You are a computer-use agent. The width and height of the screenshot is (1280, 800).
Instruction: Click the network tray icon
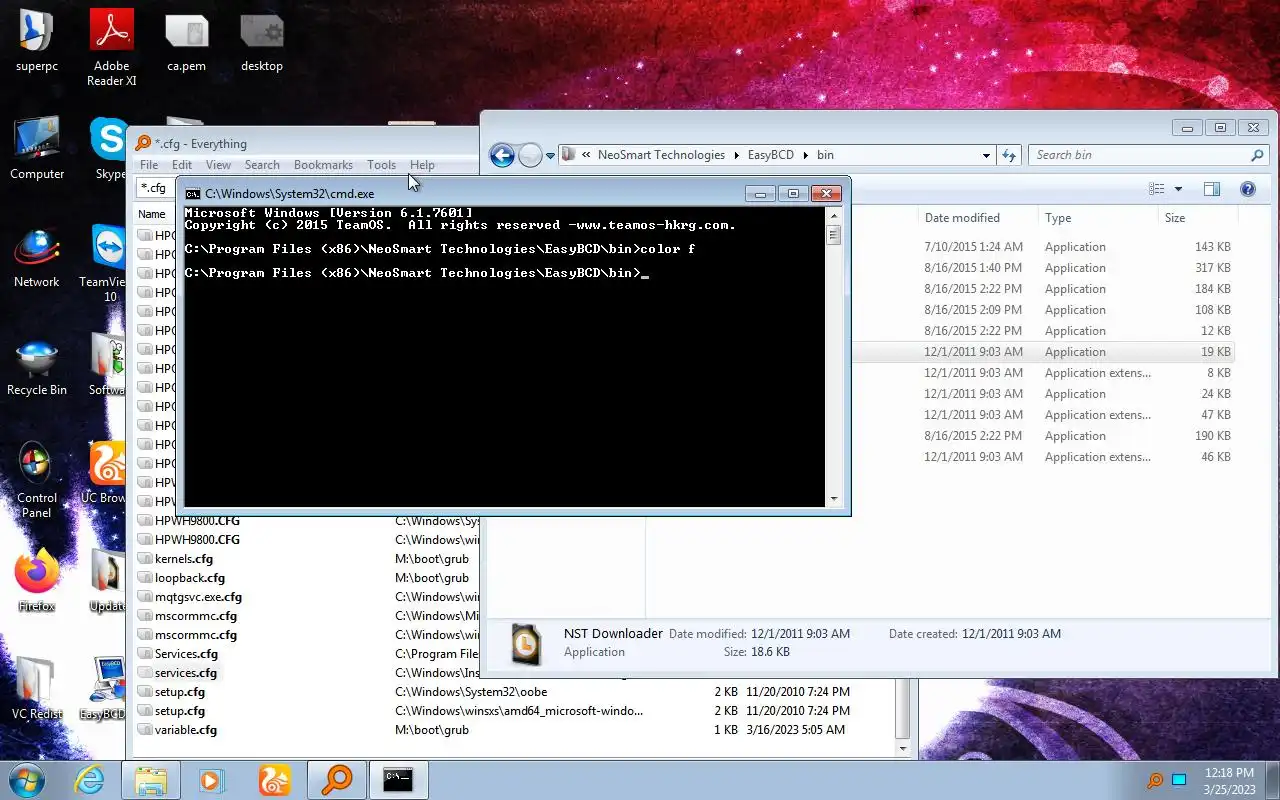(1179, 781)
